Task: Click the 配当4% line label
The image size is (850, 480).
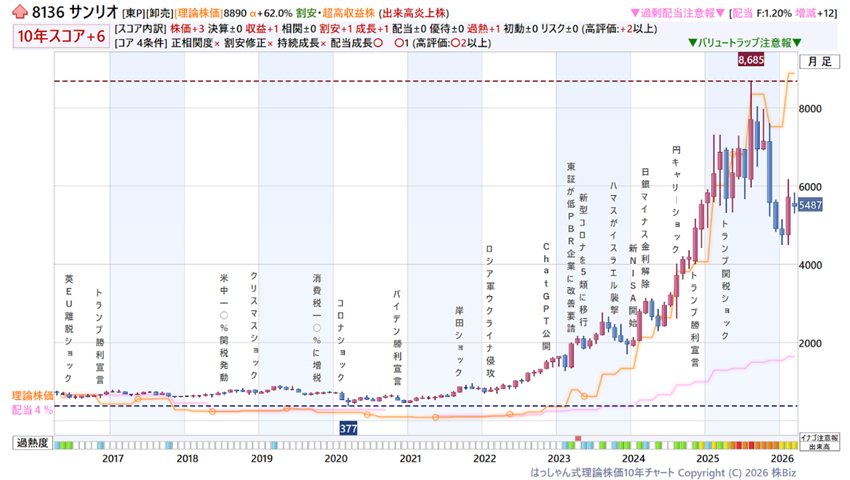Action: (x=30, y=409)
